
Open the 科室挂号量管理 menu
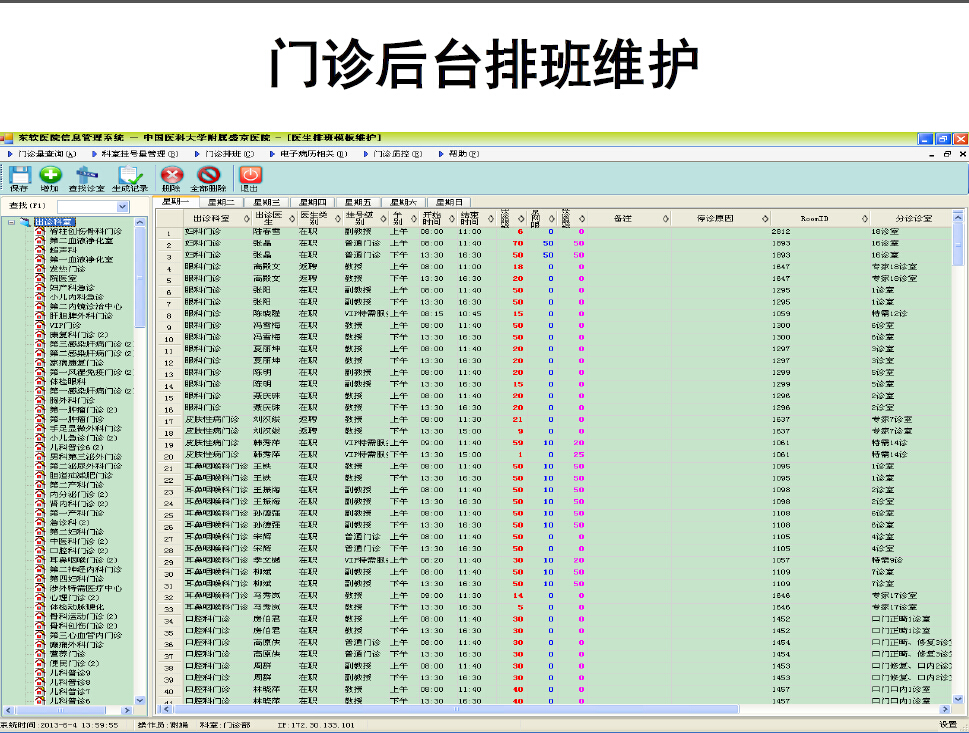[138, 154]
